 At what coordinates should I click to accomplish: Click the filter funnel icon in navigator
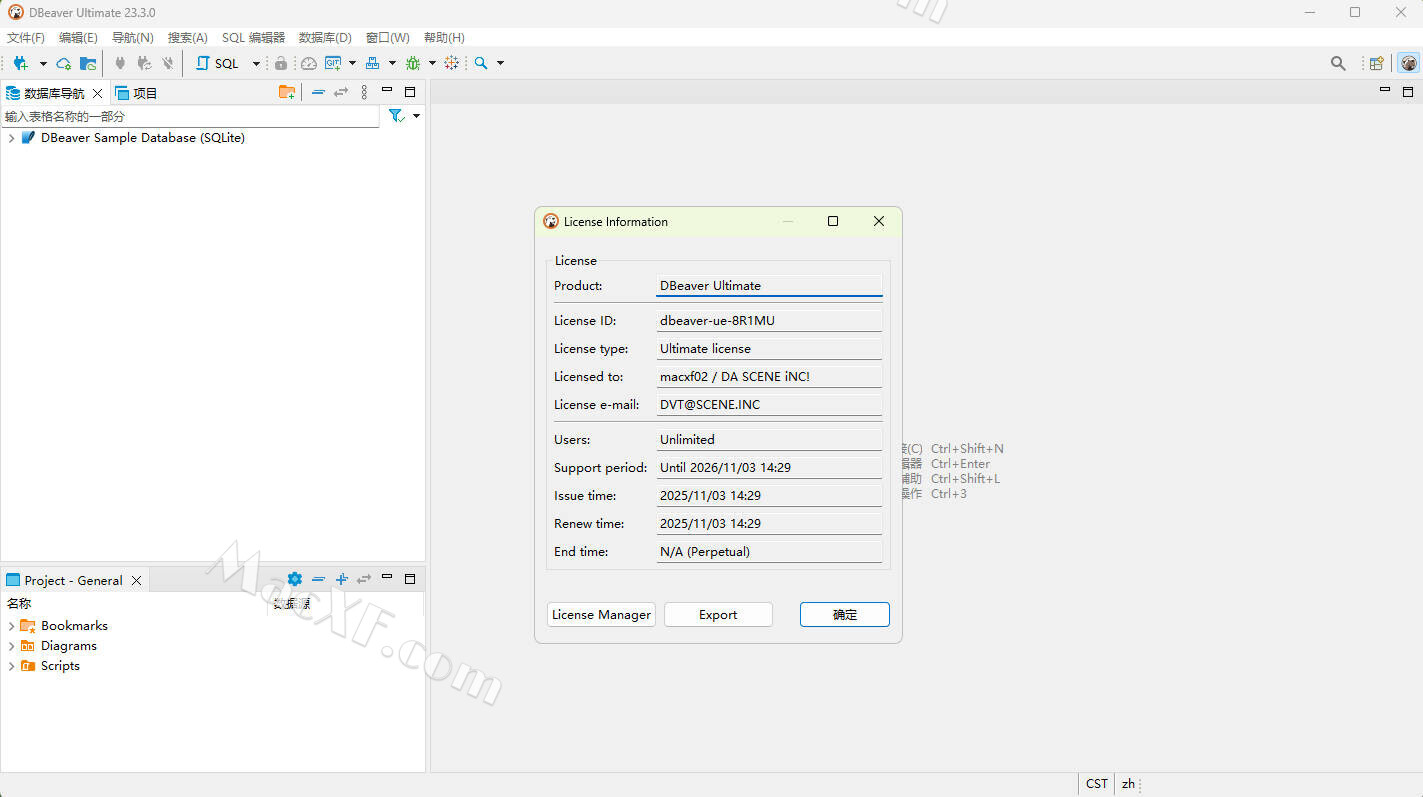pos(396,116)
